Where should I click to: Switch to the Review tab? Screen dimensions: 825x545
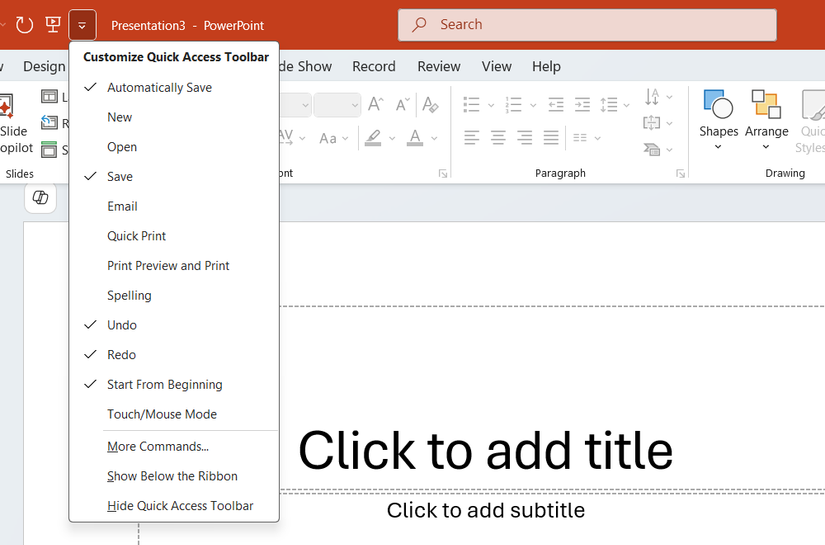pyautogui.click(x=439, y=66)
